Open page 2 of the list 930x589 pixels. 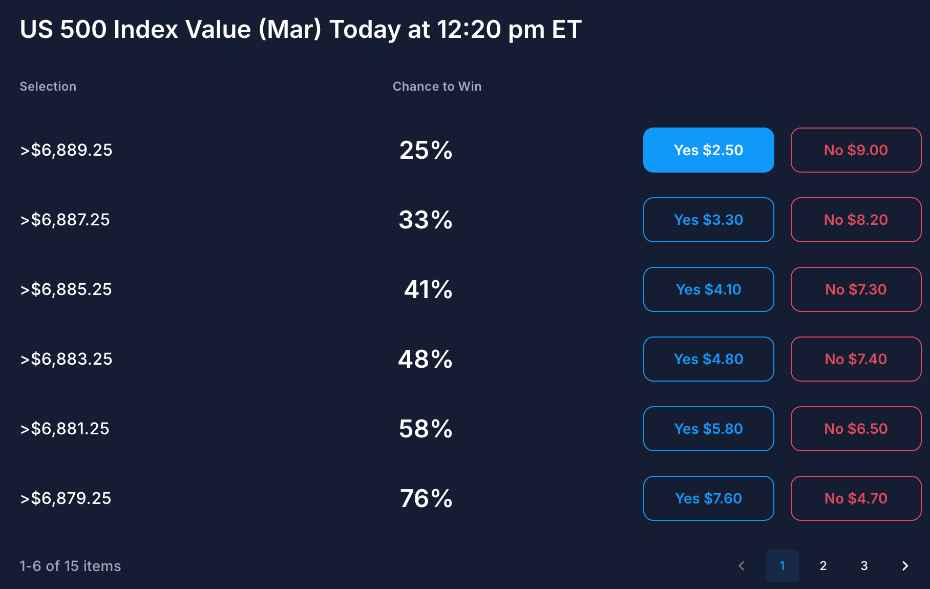click(823, 565)
